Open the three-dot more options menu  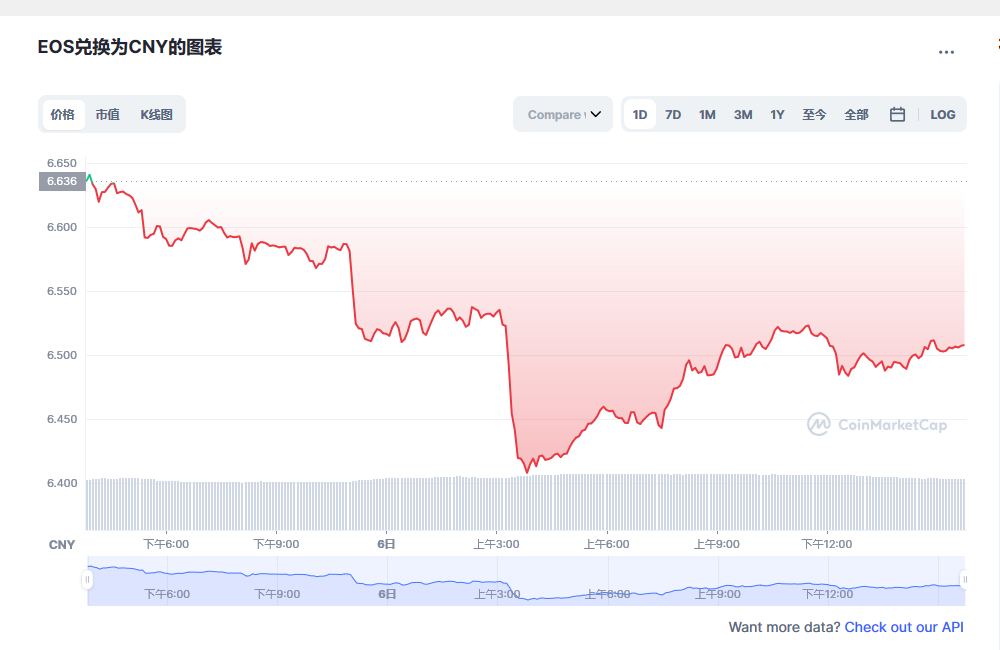coord(946,52)
